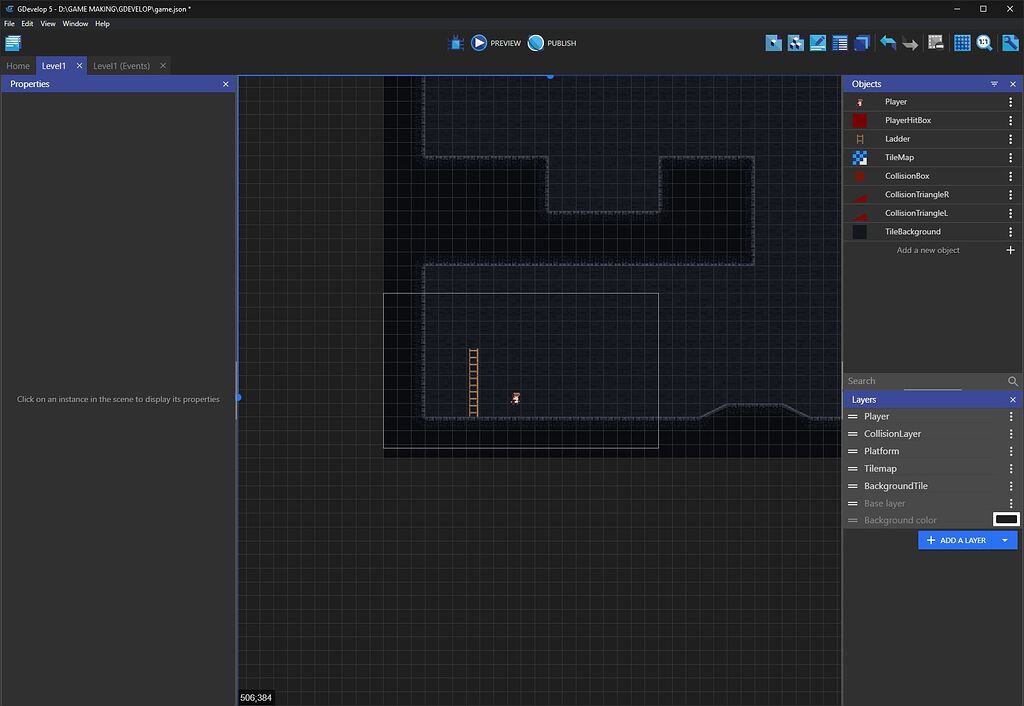Open the Edit menu

pyautogui.click(x=27, y=23)
